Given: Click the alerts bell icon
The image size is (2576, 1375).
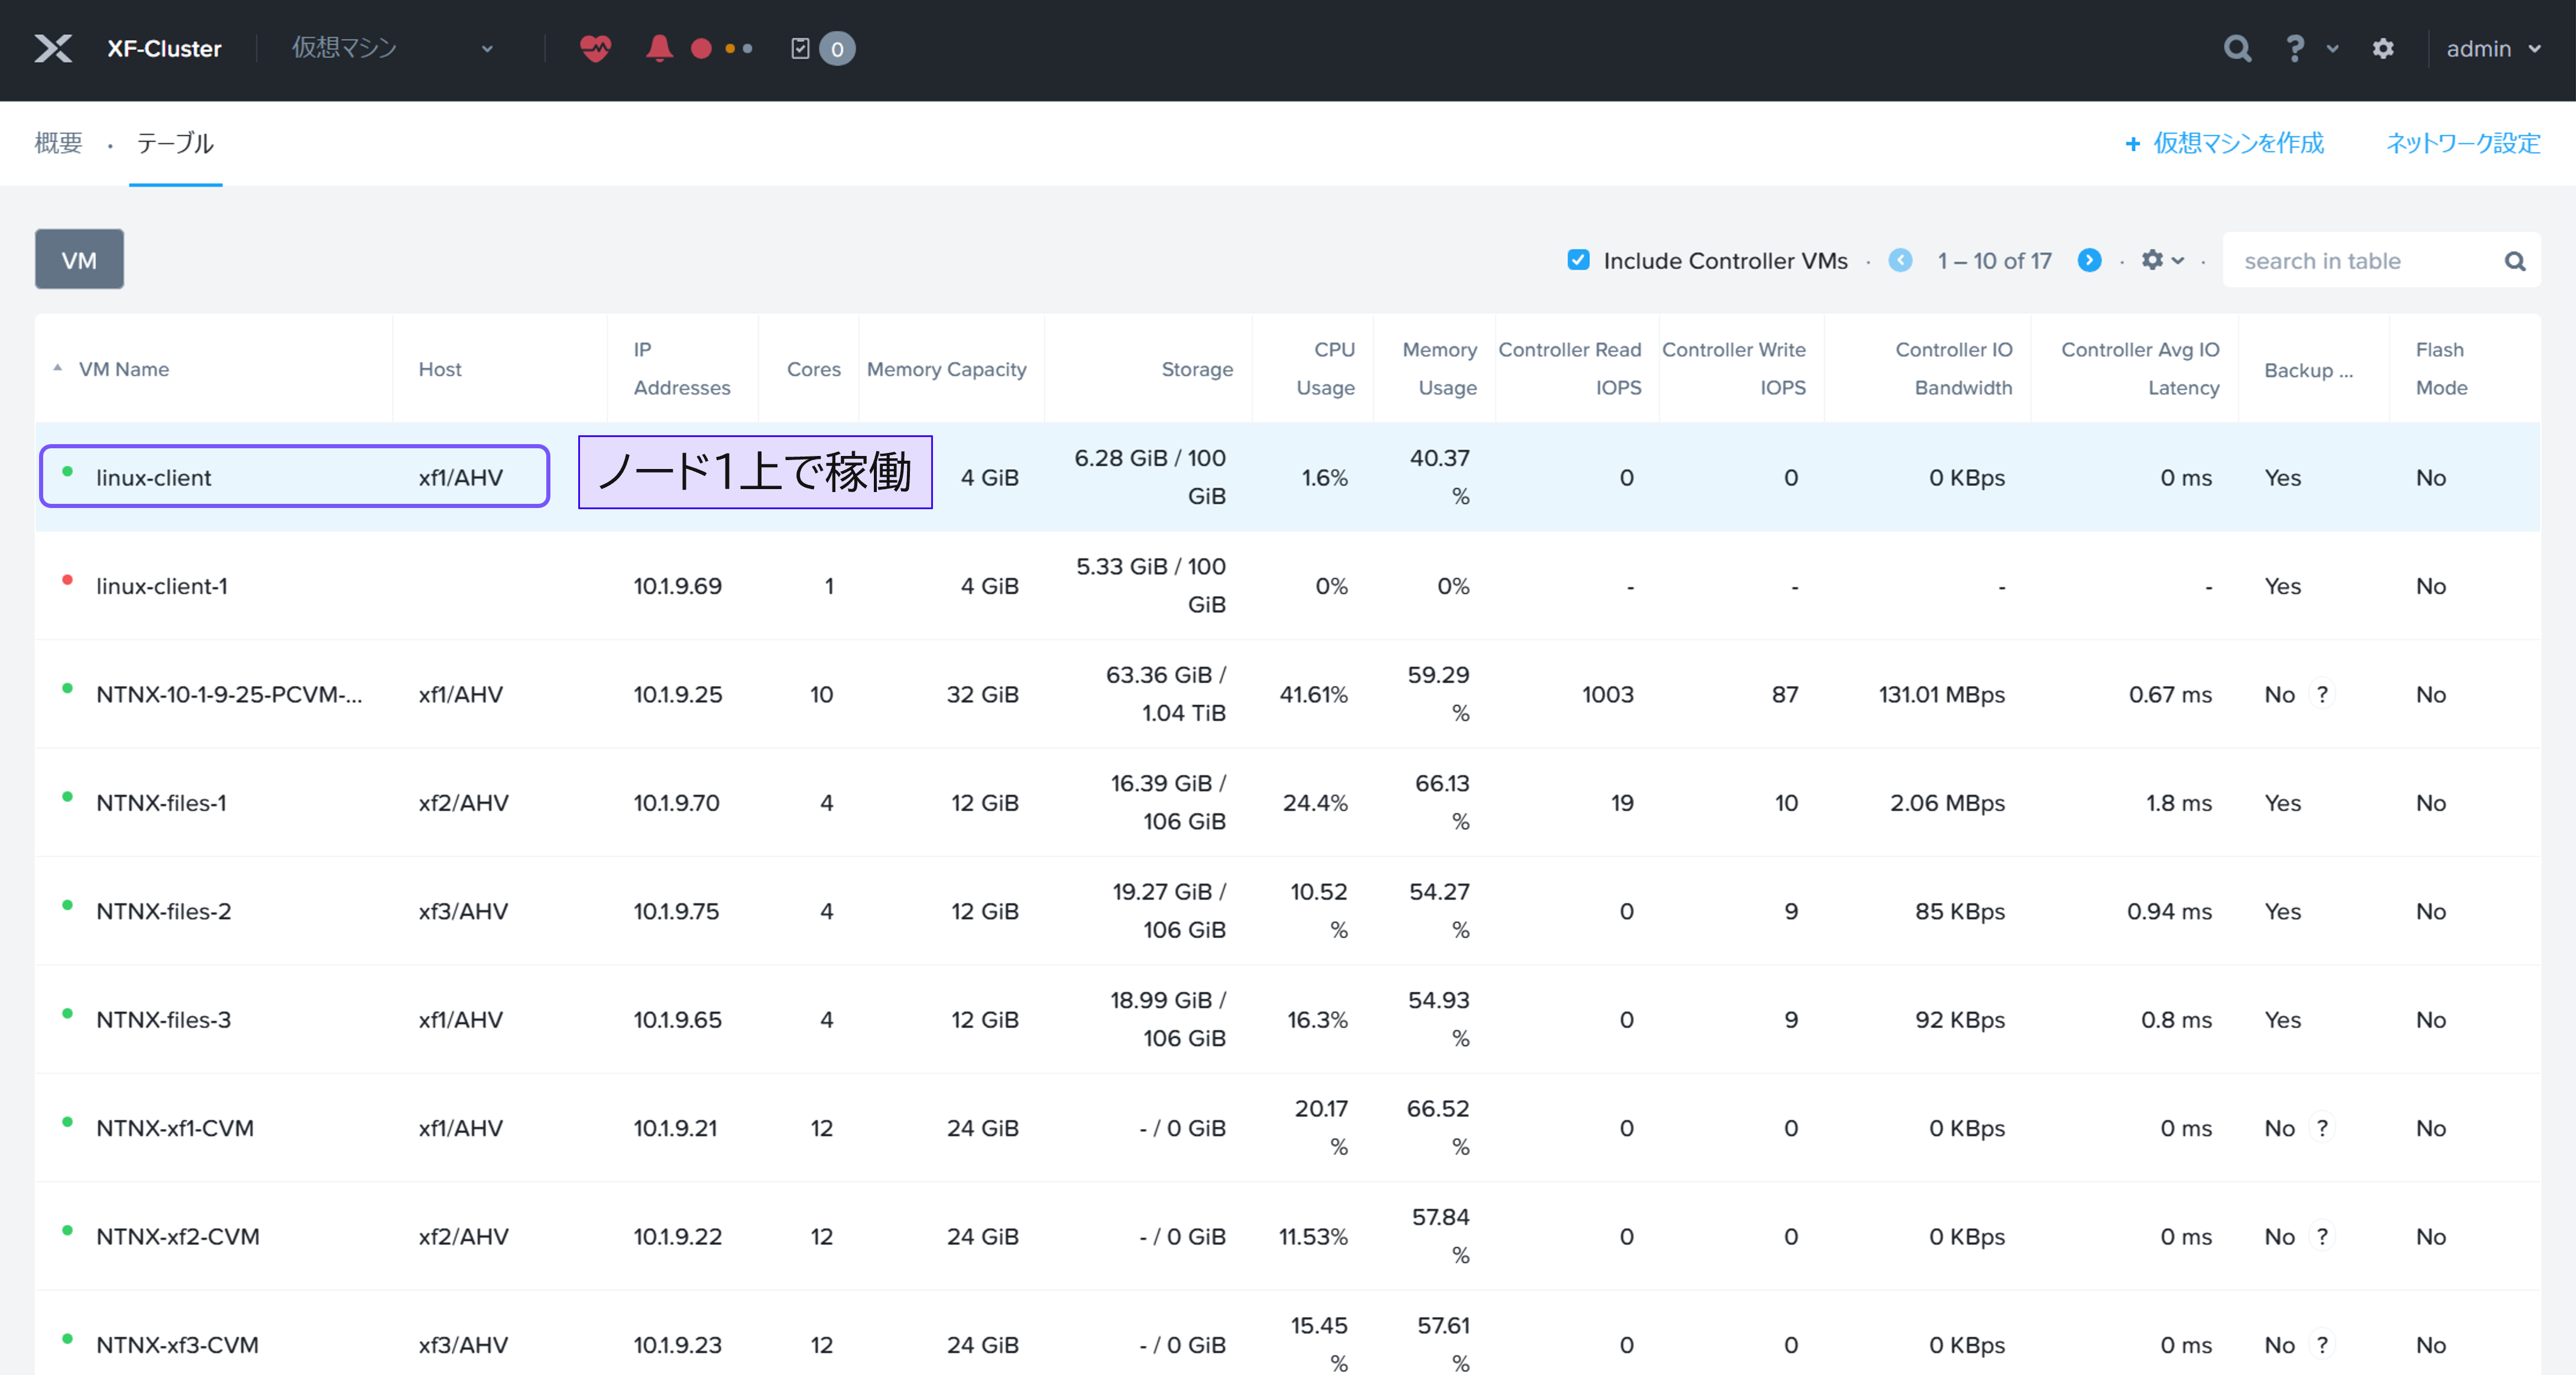Looking at the screenshot, I should 659,48.
